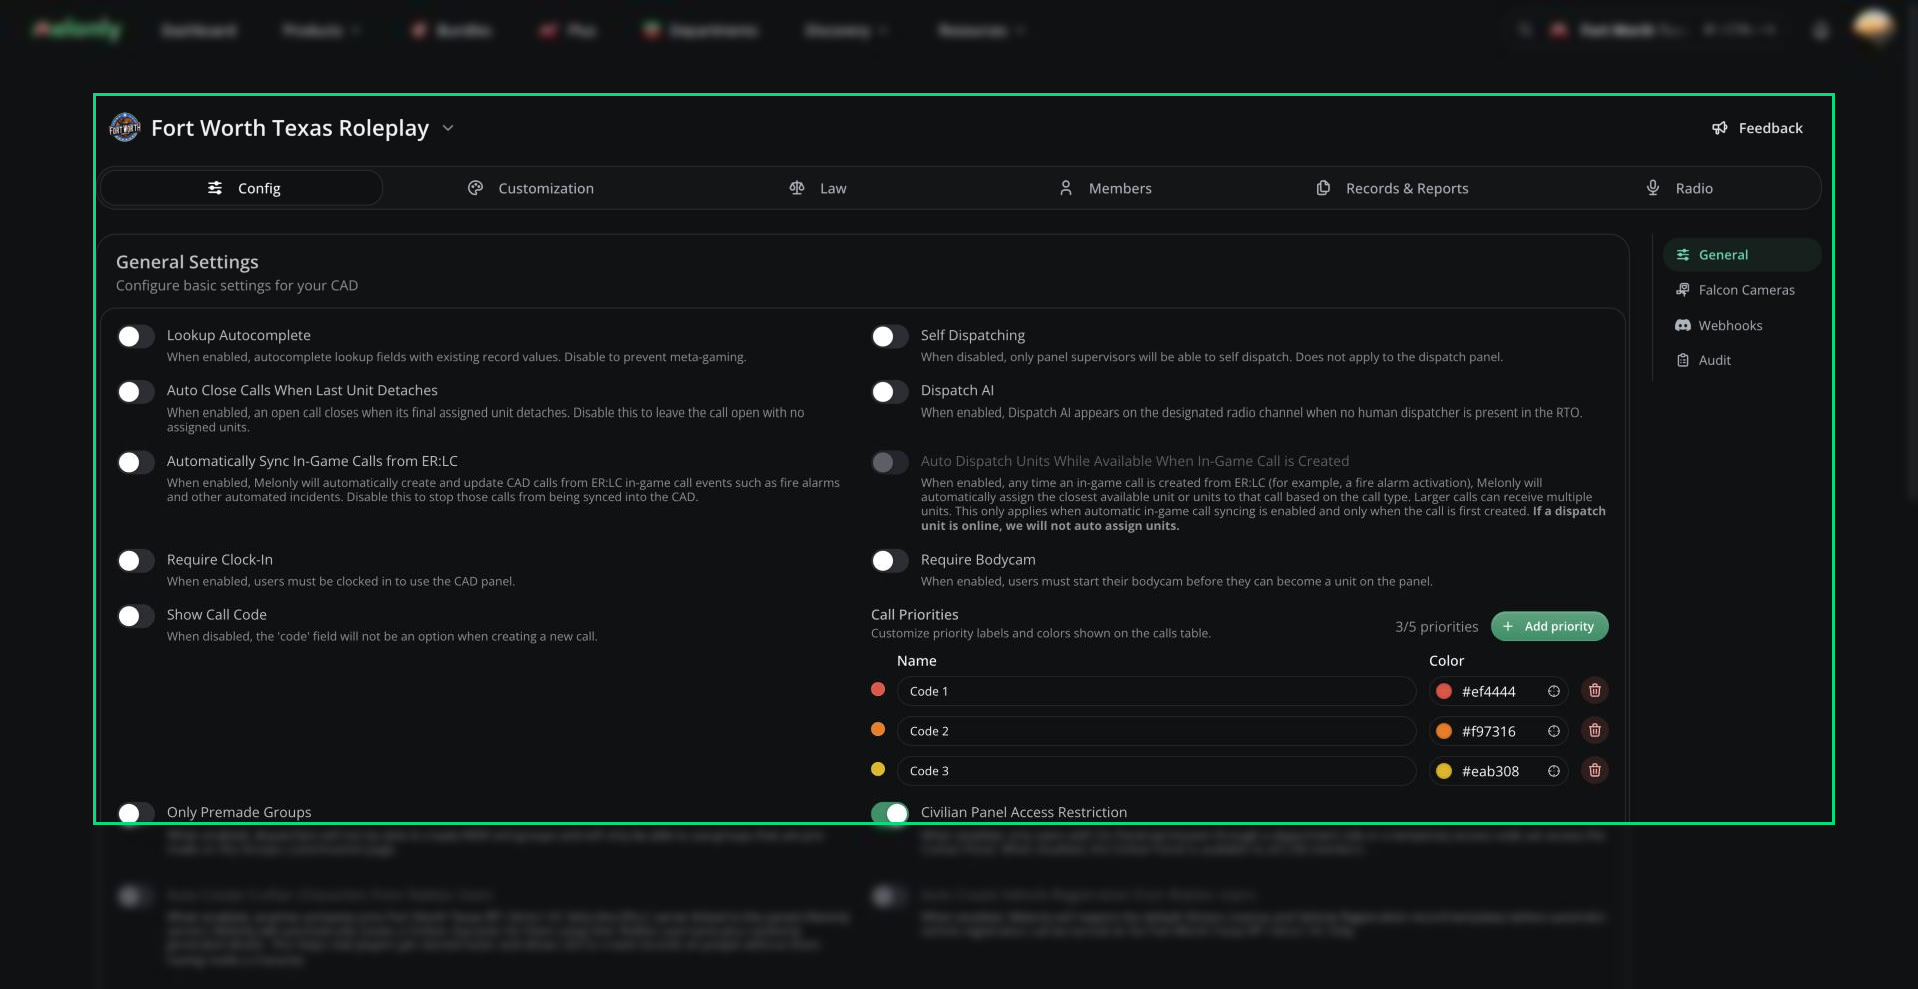Enable the Require Clock-In switch
The height and width of the screenshot is (989, 1918).
point(136,561)
